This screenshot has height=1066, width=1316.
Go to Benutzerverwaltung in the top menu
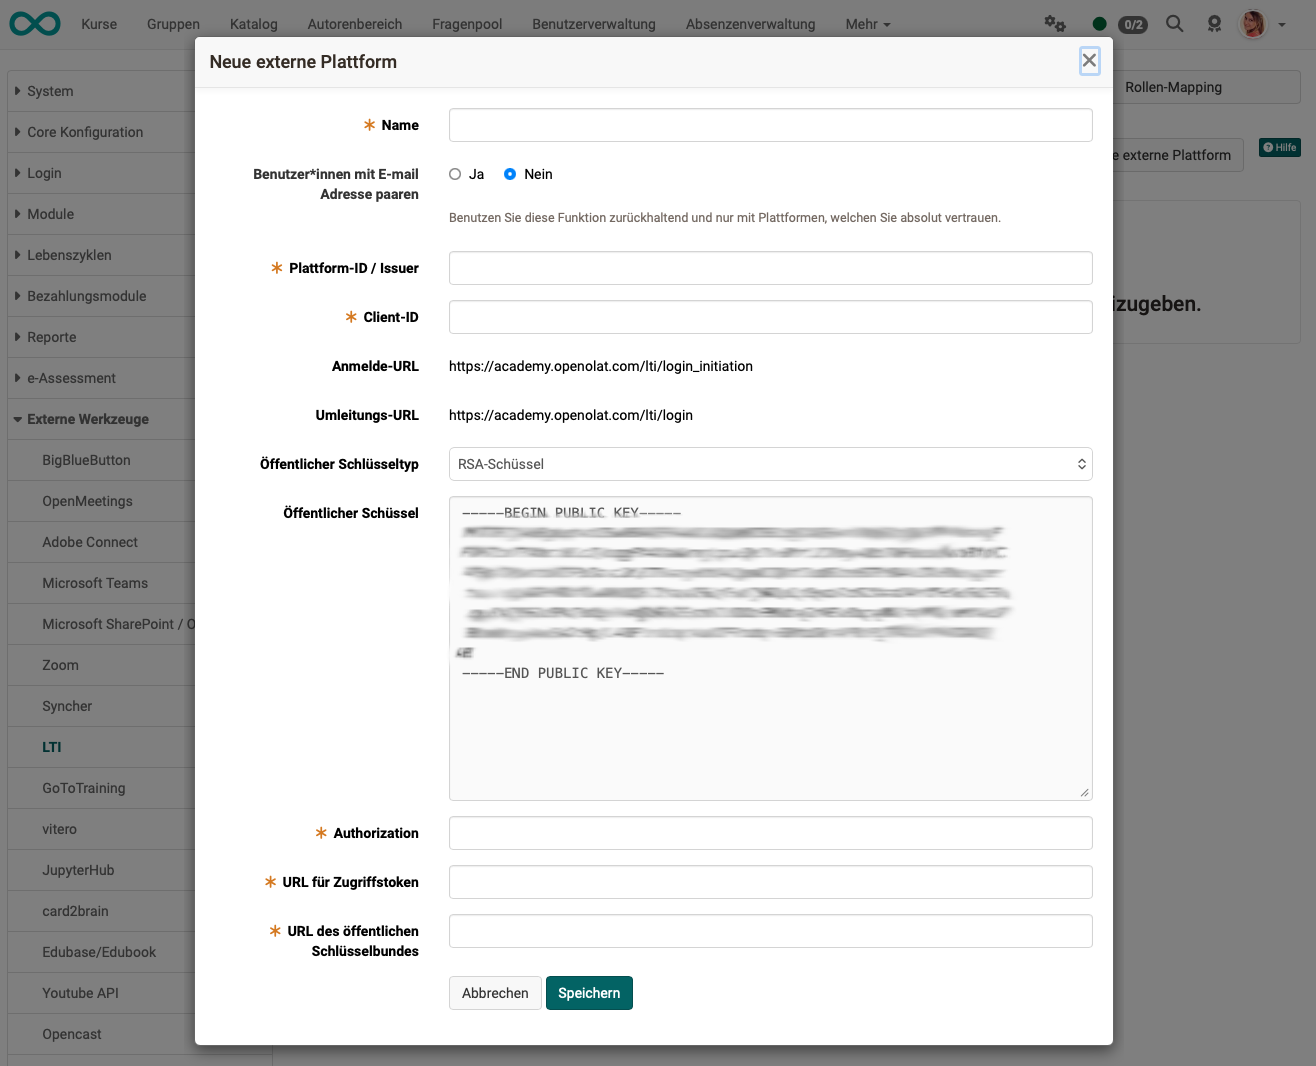(x=593, y=23)
